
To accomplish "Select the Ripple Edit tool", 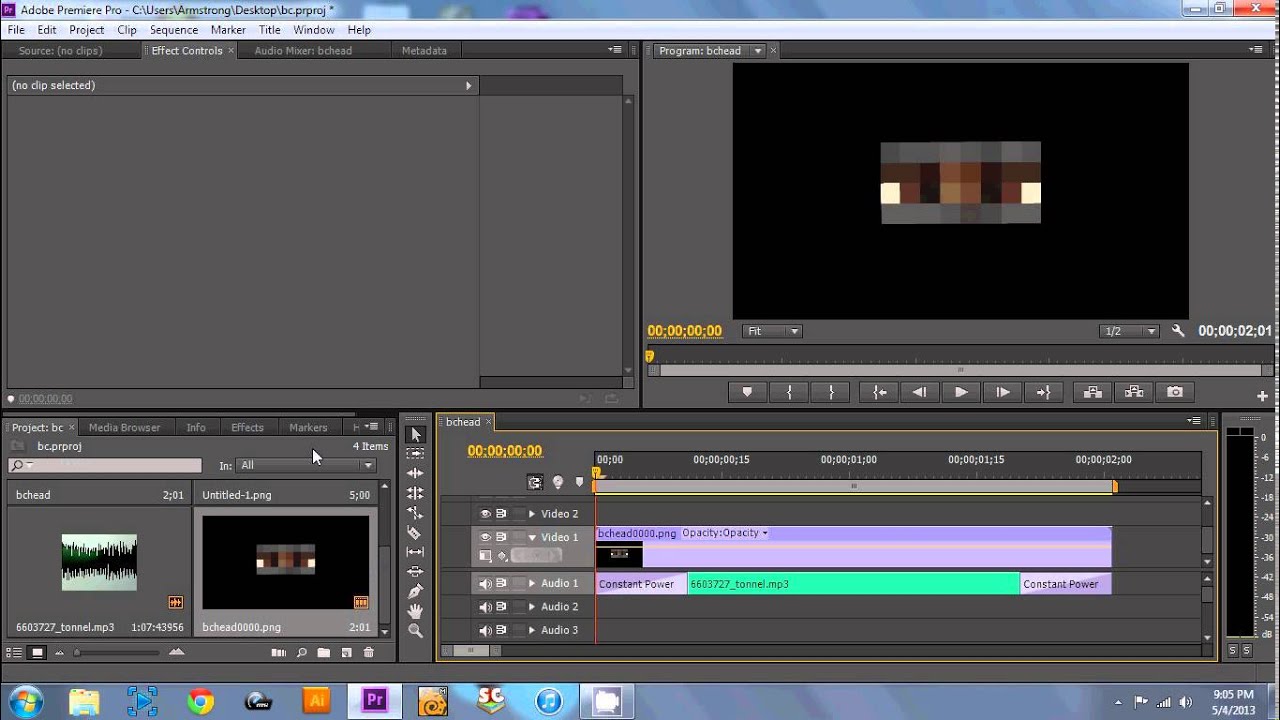I will tap(416, 473).
